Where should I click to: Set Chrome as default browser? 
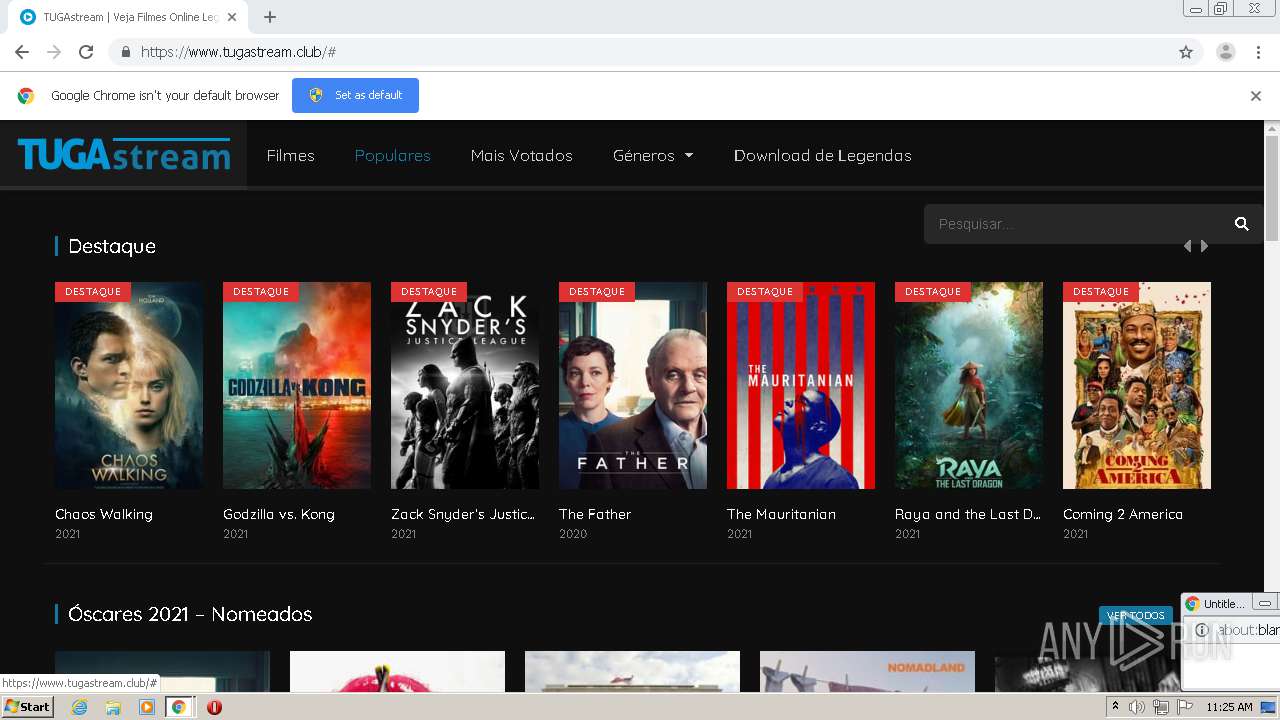pos(355,95)
